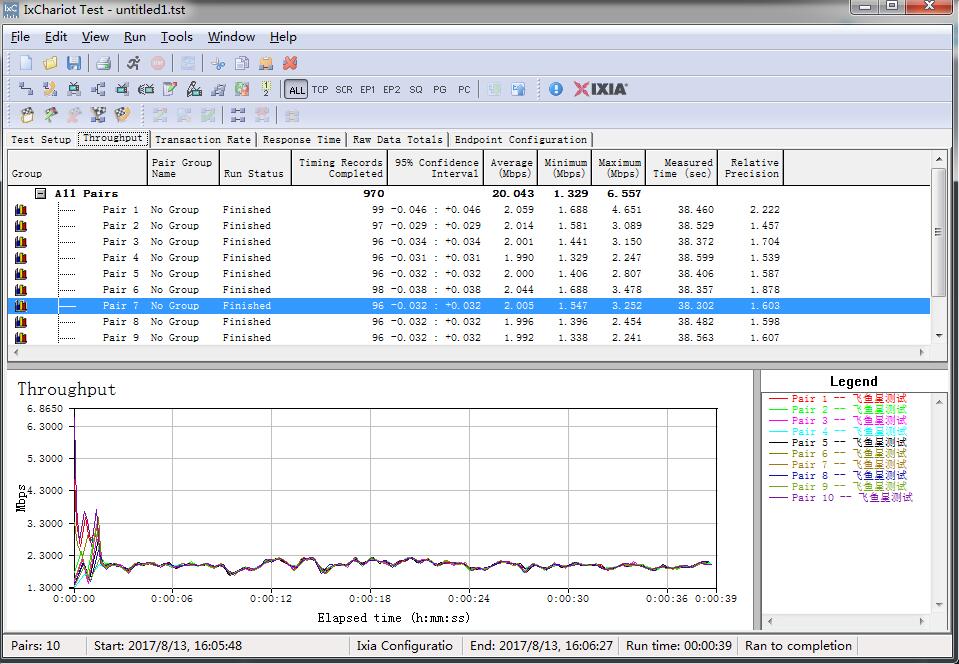Click the Save floppy disk icon
Screen dimensions: 959x664
click(x=74, y=63)
